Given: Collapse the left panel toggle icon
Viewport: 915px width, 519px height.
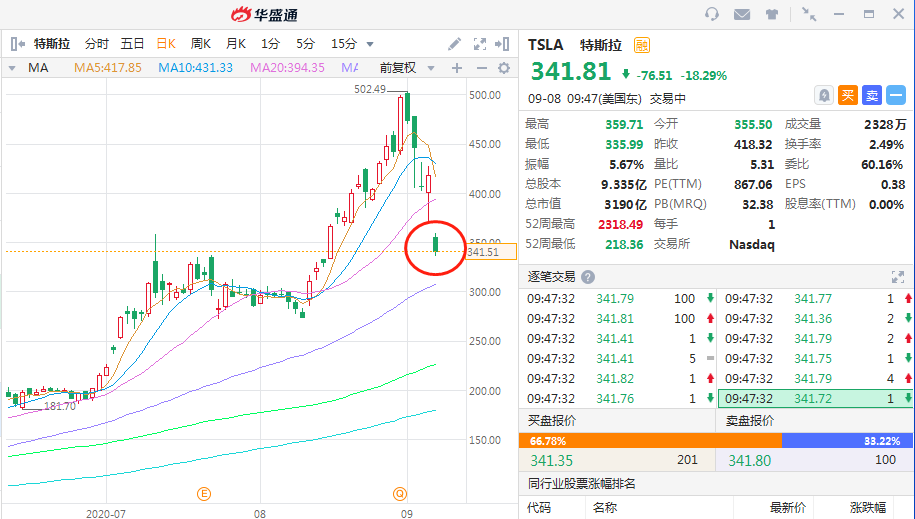Looking at the screenshot, I should click(x=18, y=44).
